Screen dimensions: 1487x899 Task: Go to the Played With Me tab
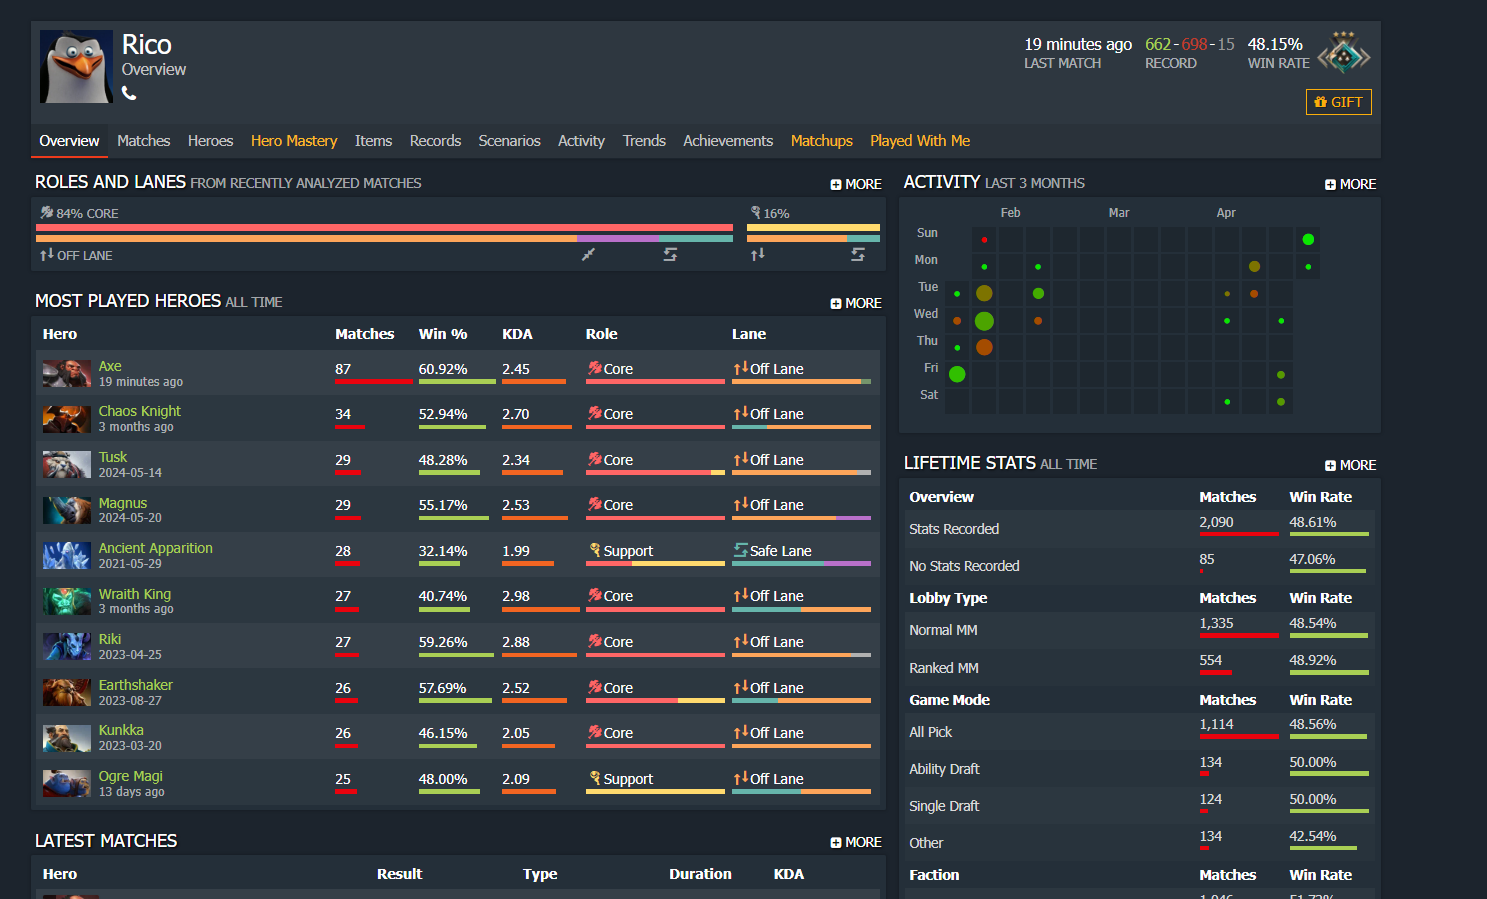920,141
